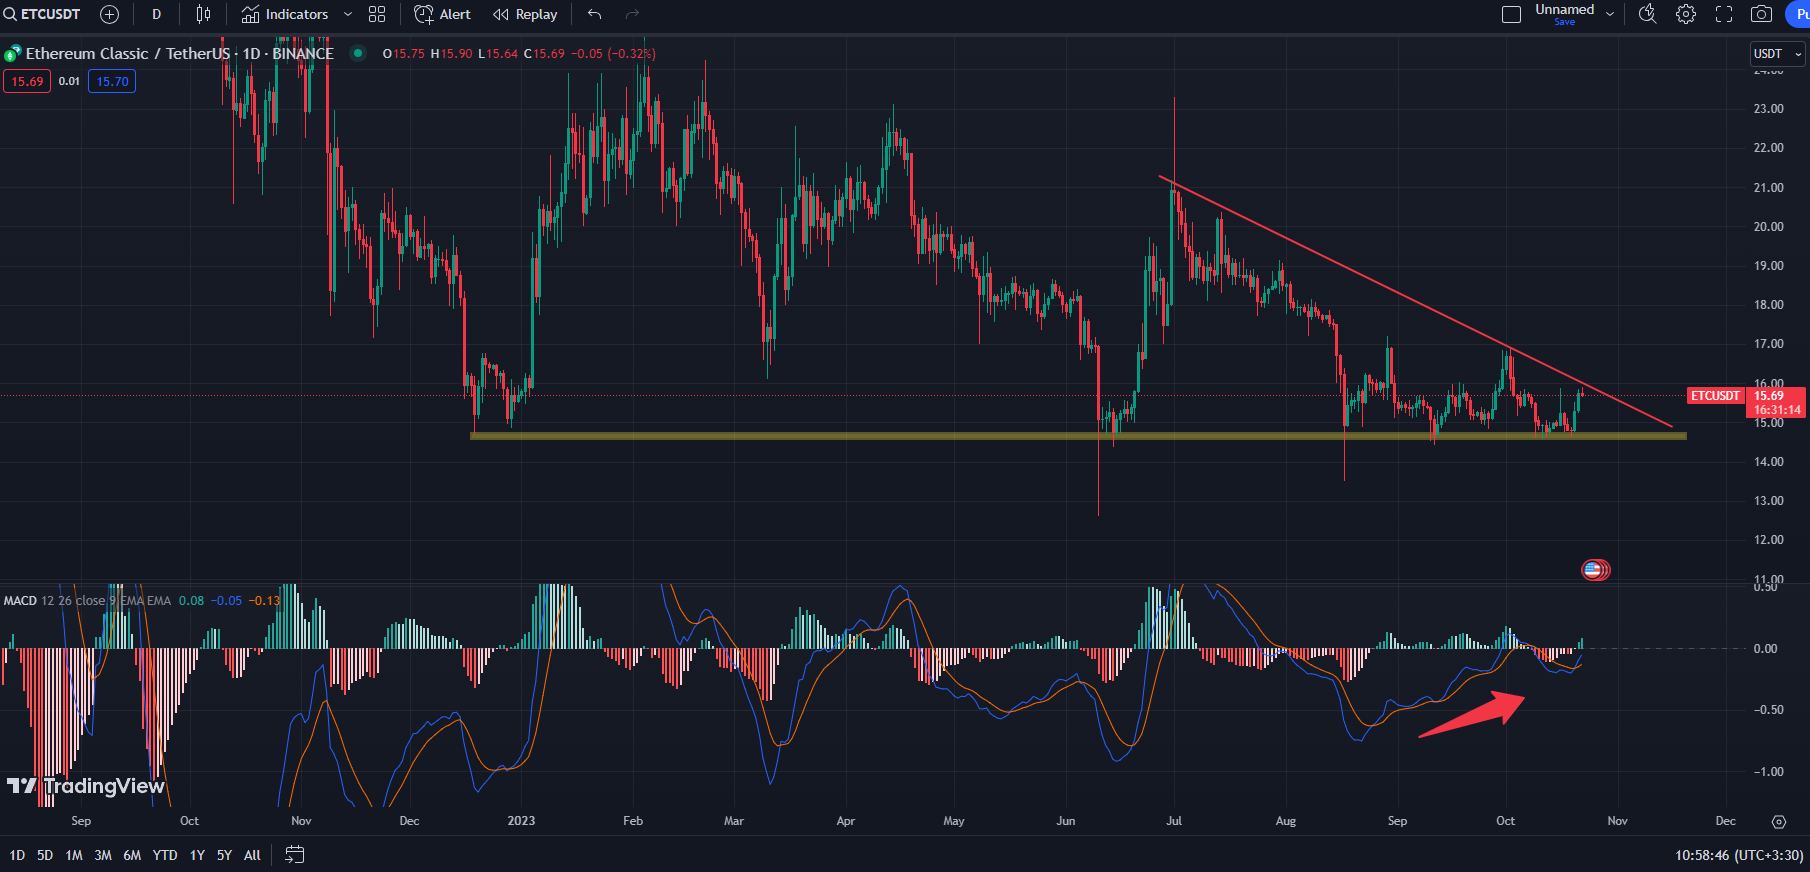Click the blue Publish button
1810x872 pixels.
(x=1798, y=14)
